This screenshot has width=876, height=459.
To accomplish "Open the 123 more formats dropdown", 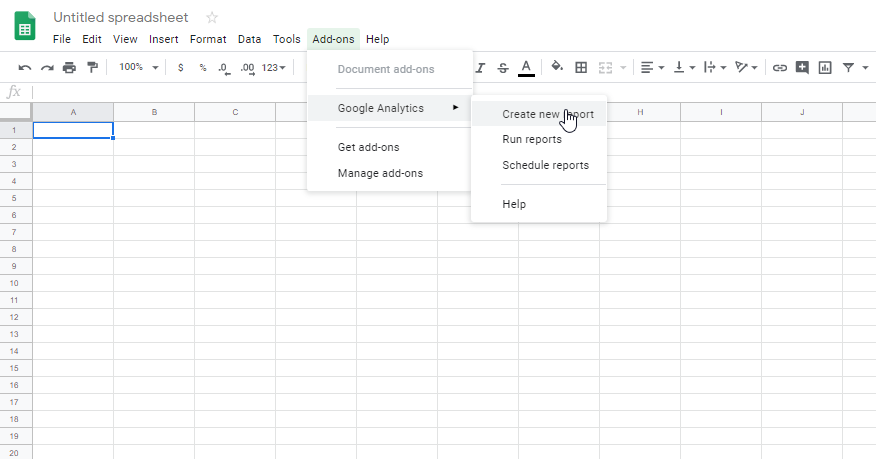I will (x=273, y=68).
